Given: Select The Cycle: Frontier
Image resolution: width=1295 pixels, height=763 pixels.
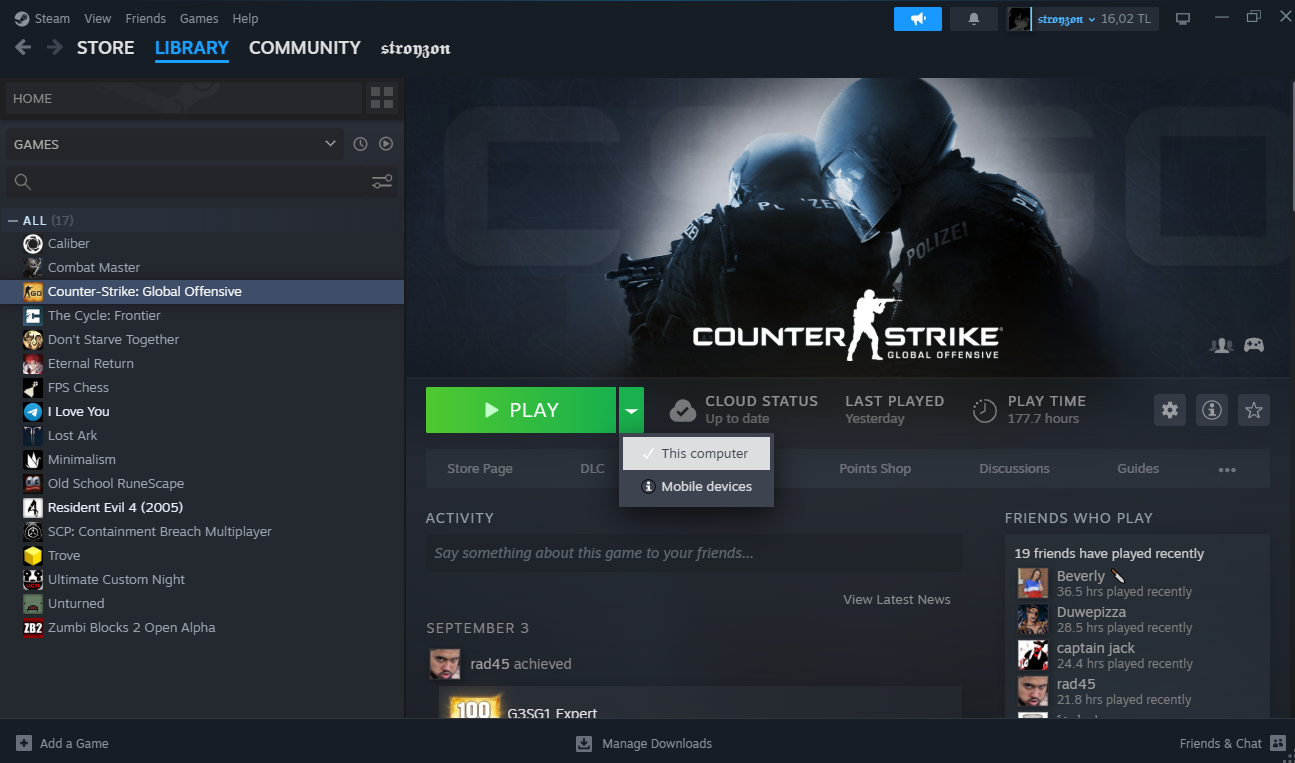Looking at the screenshot, I should coord(202,315).
